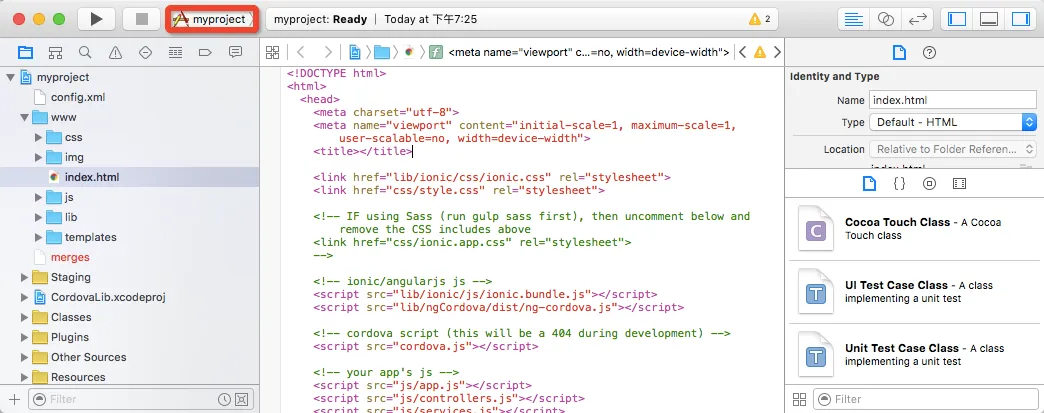Stop the running task with Stop button
The height and width of the screenshot is (413, 1044).
tap(142, 19)
